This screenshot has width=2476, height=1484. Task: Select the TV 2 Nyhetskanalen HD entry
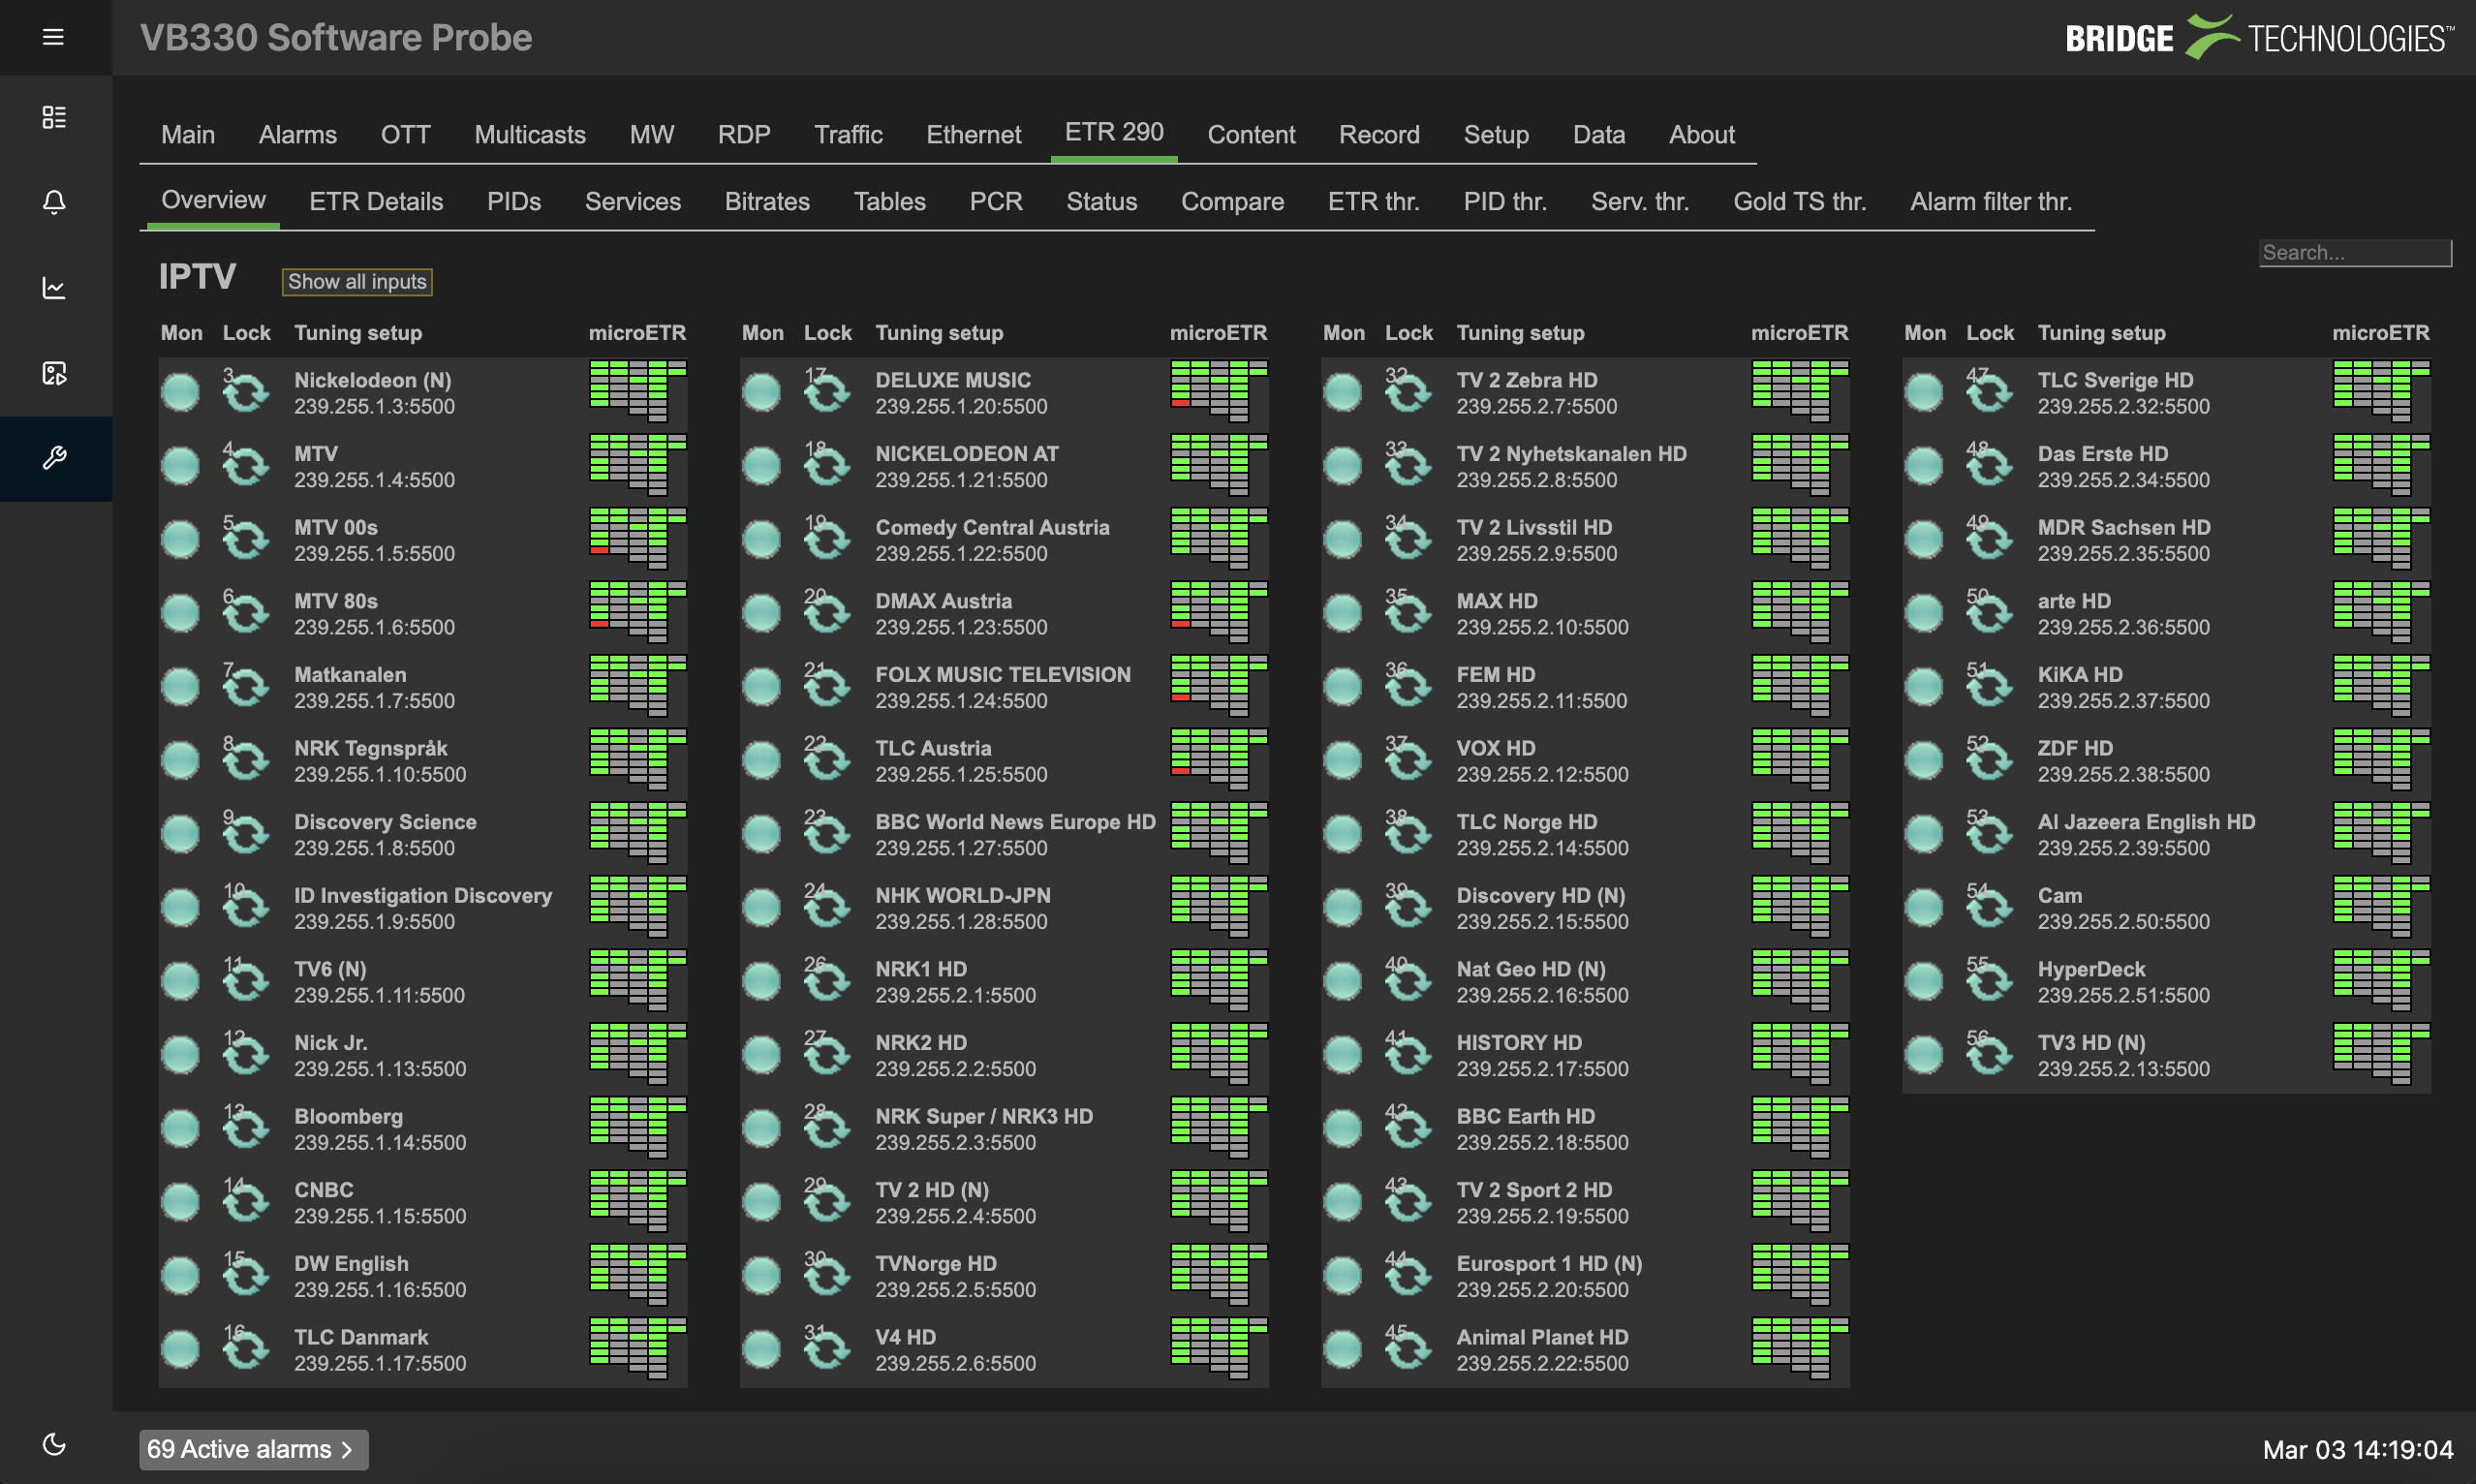(1571, 454)
